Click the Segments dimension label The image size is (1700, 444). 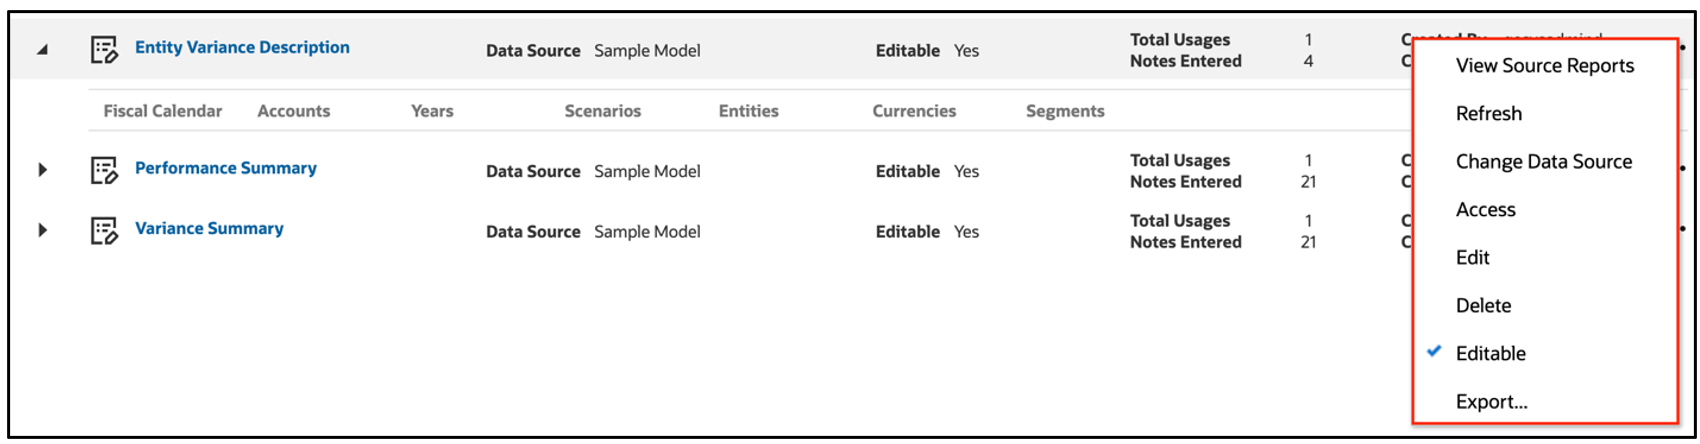(1064, 111)
